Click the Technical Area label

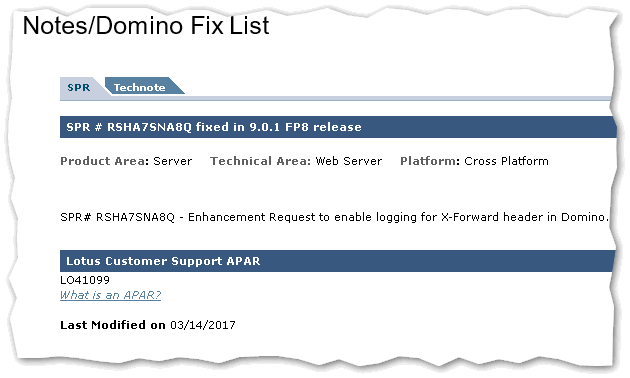(261, 161)
